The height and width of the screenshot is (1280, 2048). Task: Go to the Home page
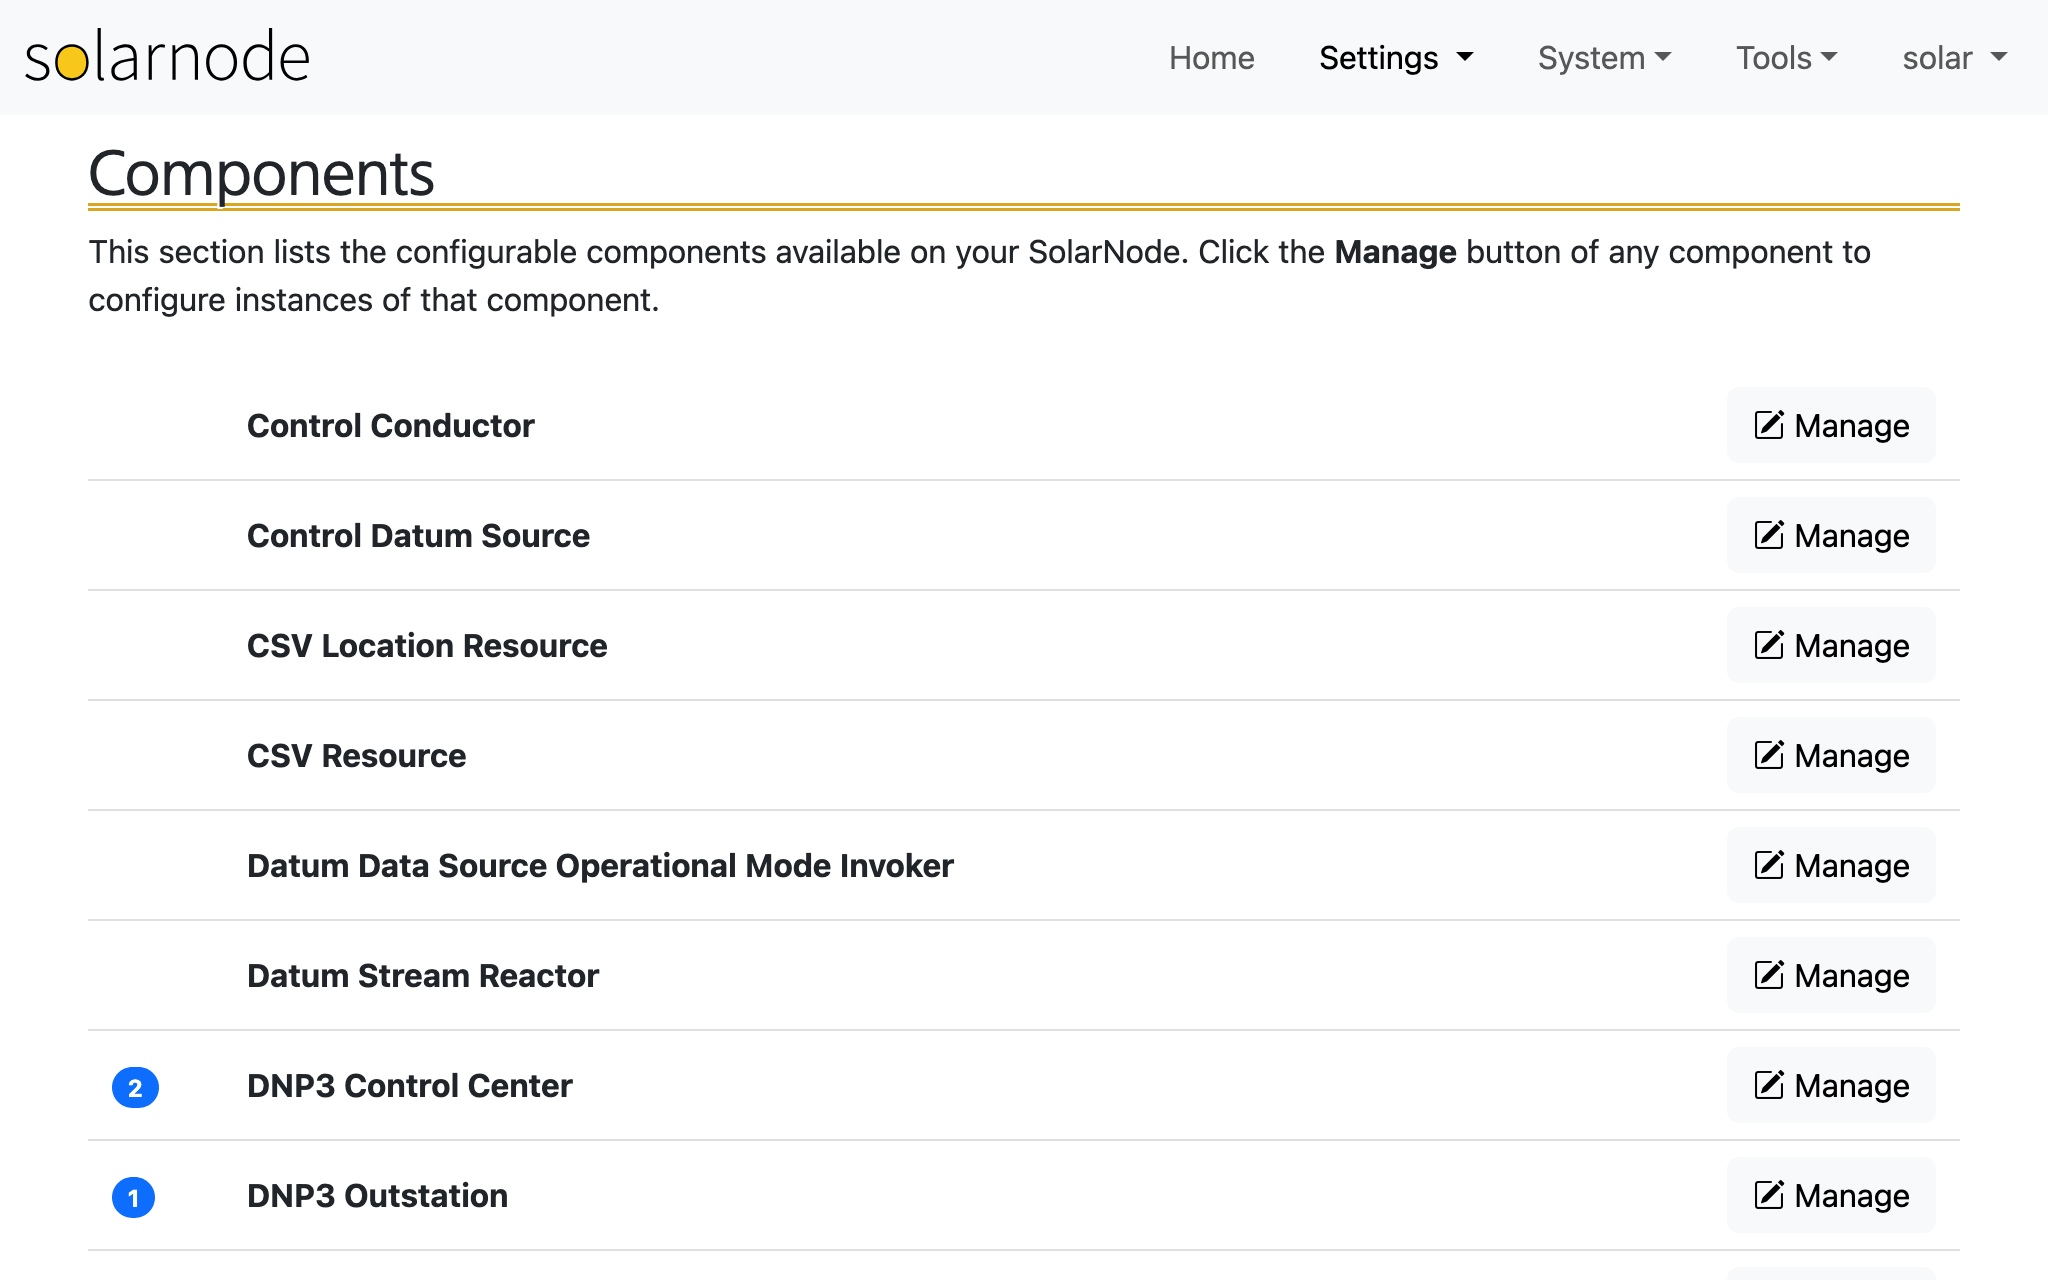pyautogui.click(x=1211, y=58)
